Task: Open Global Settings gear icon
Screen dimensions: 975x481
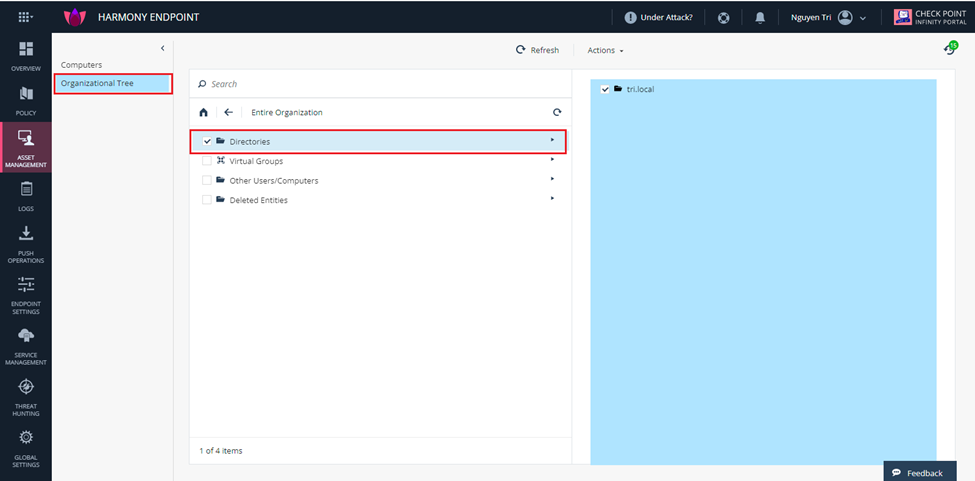Action: click(25, 437)
